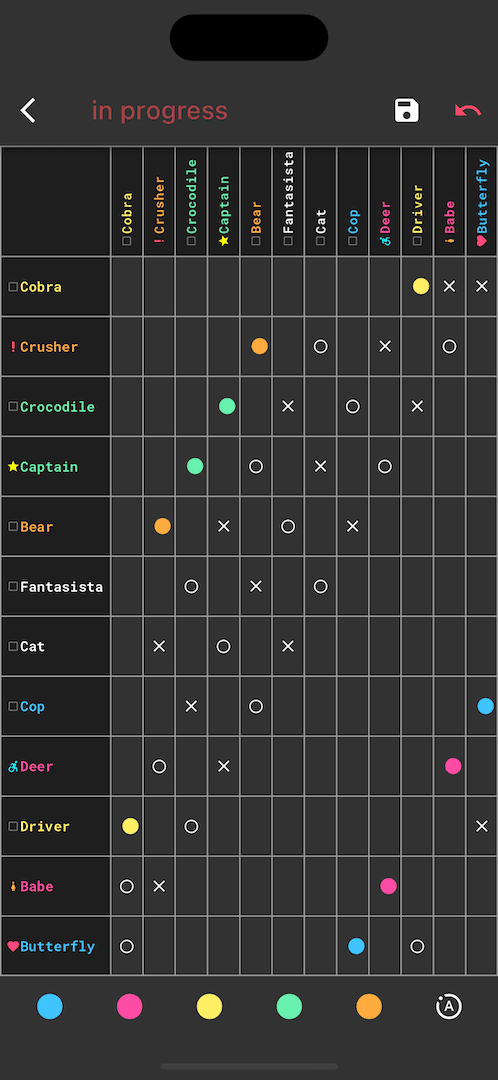498x1080 pixels.
Task: Select the blue color swatch
Action: [50, 1006]
